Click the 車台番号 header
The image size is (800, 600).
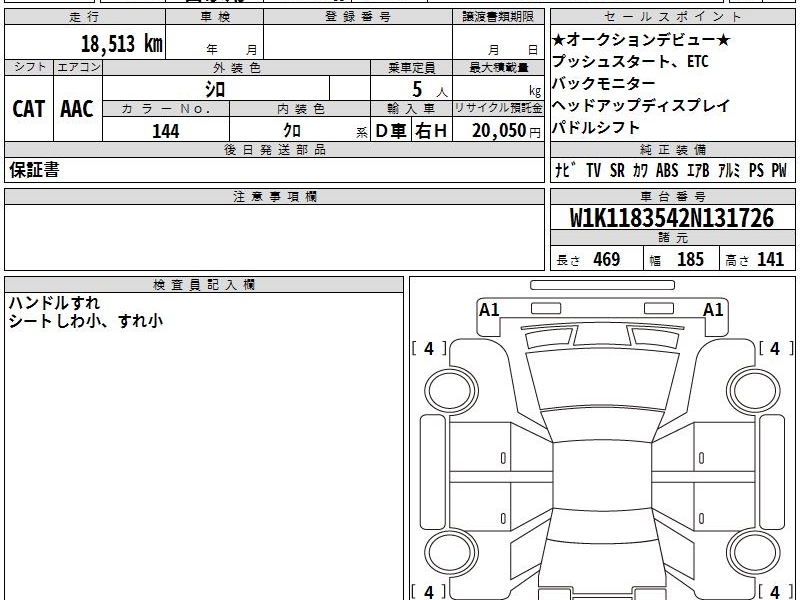(x=672, y=196)
